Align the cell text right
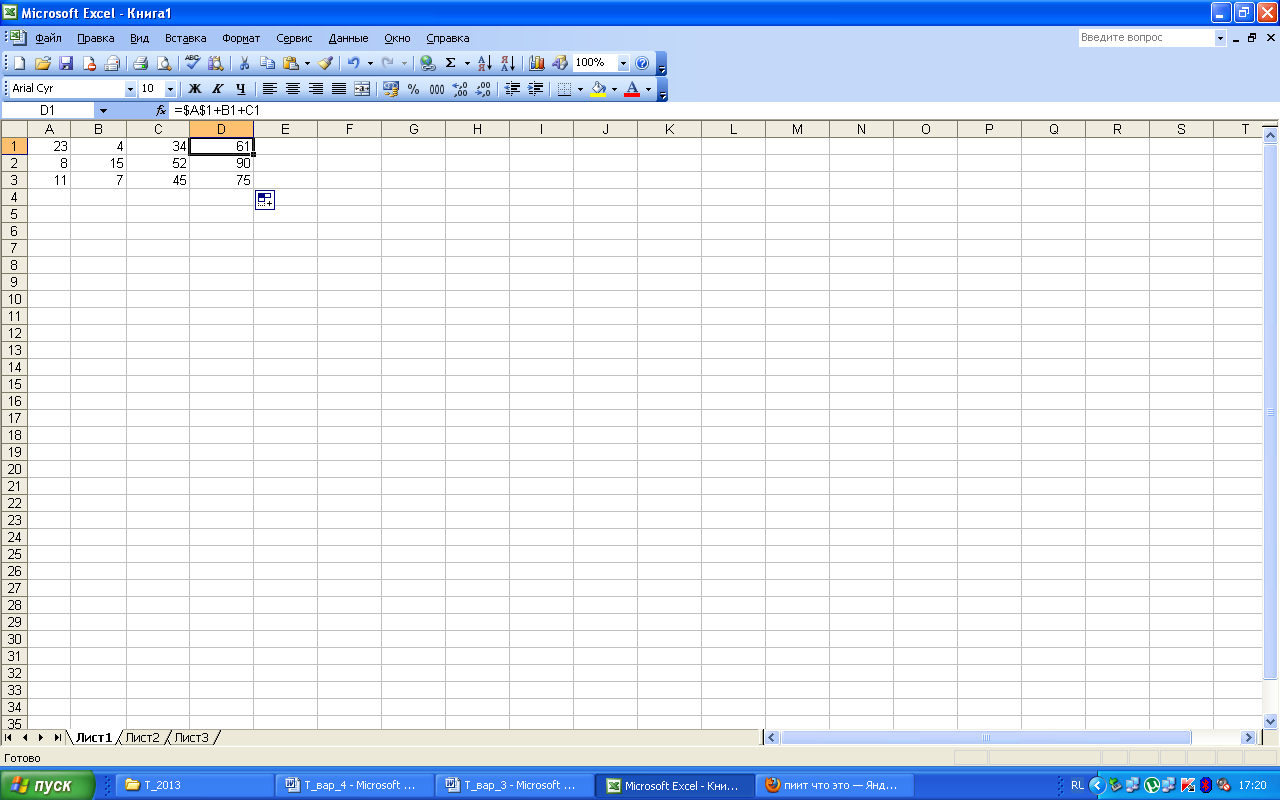Screen dimensions: 1280x800 [x=316, y=89]
